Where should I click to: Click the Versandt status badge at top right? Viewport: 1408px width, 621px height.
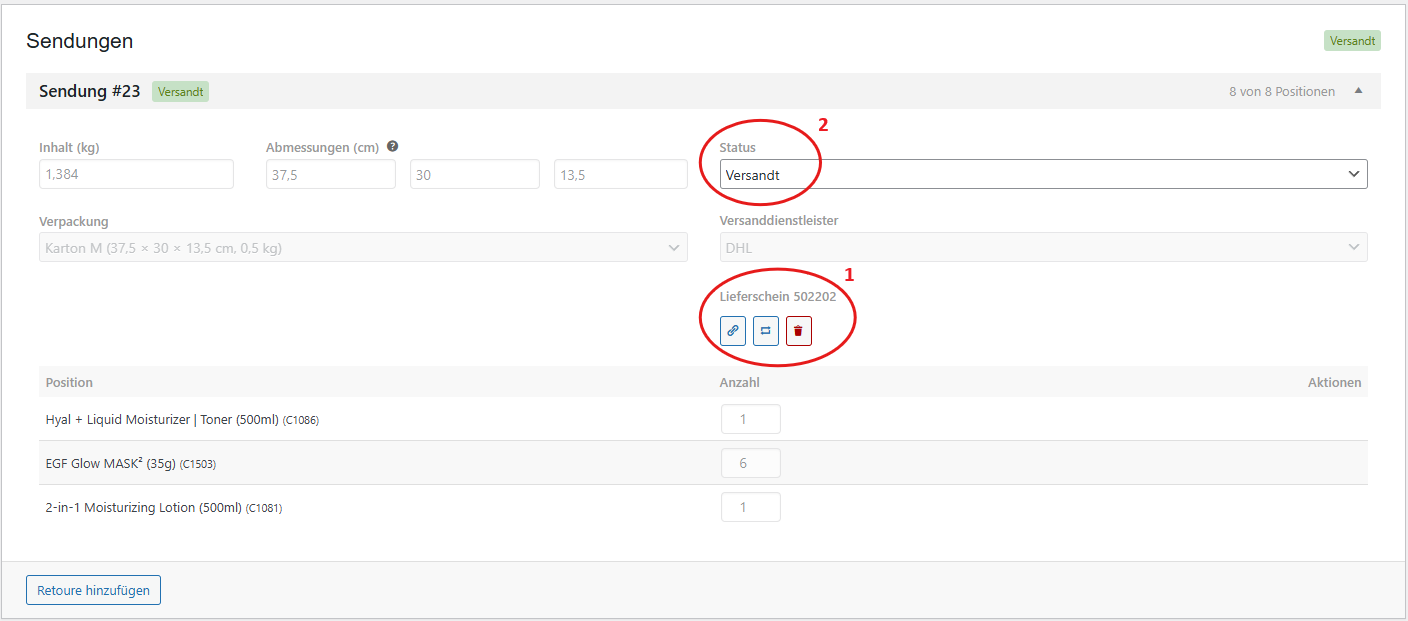1352,41
